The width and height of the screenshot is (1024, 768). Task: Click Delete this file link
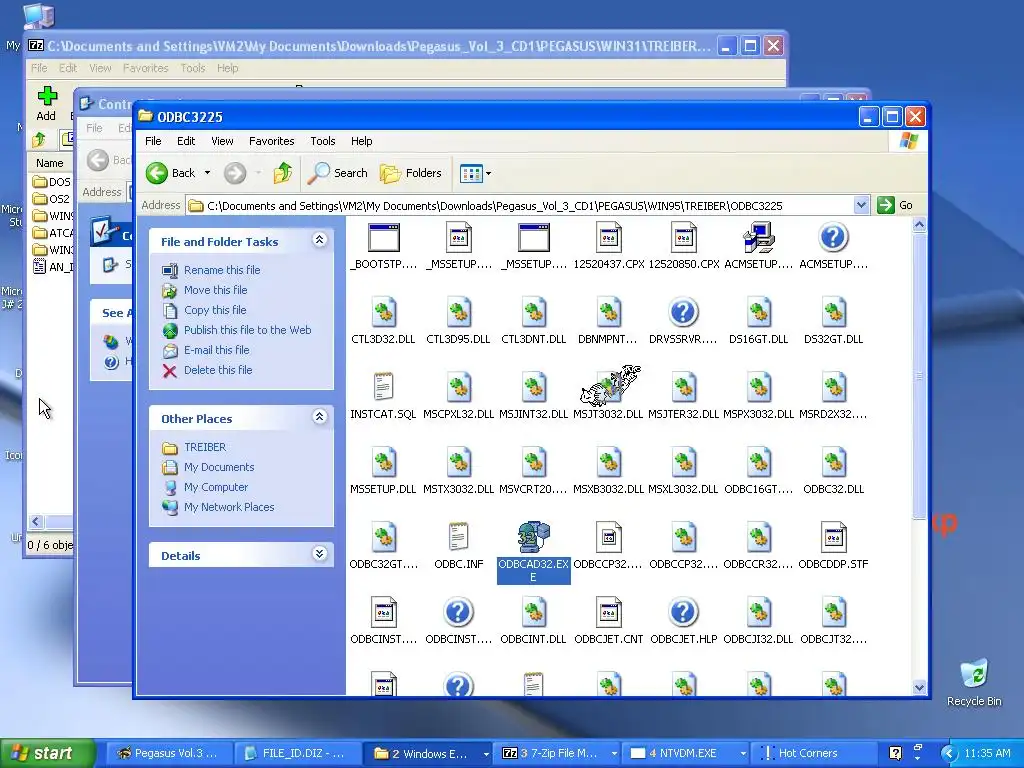[218, 370]
